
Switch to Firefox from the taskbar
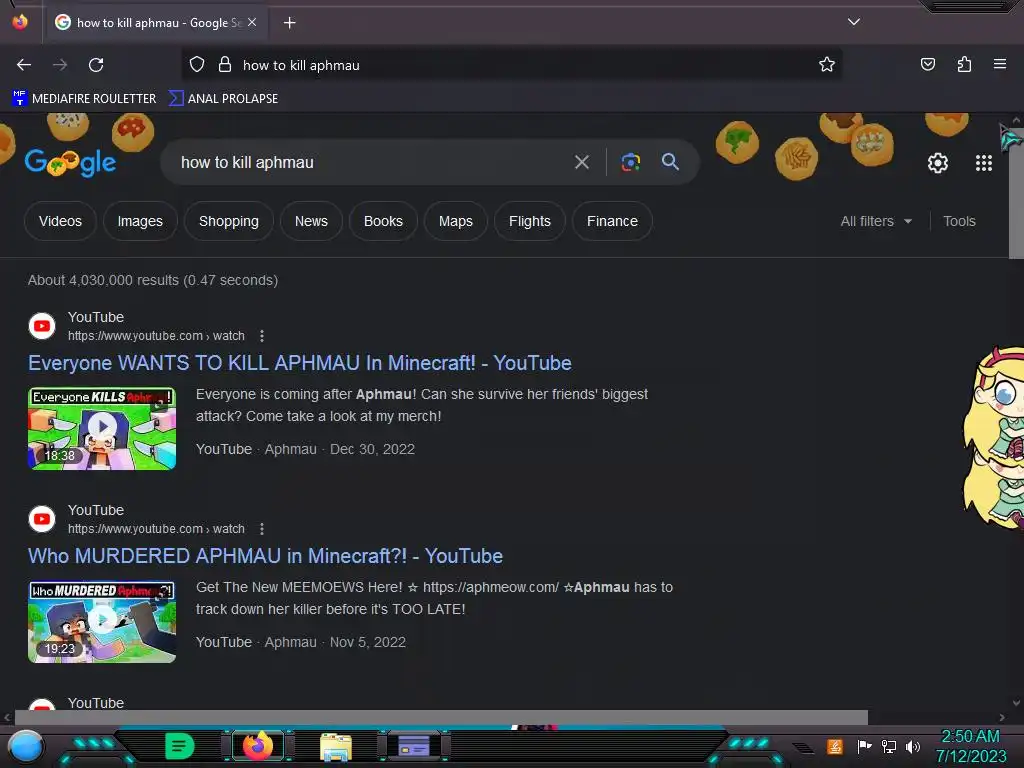257,746
